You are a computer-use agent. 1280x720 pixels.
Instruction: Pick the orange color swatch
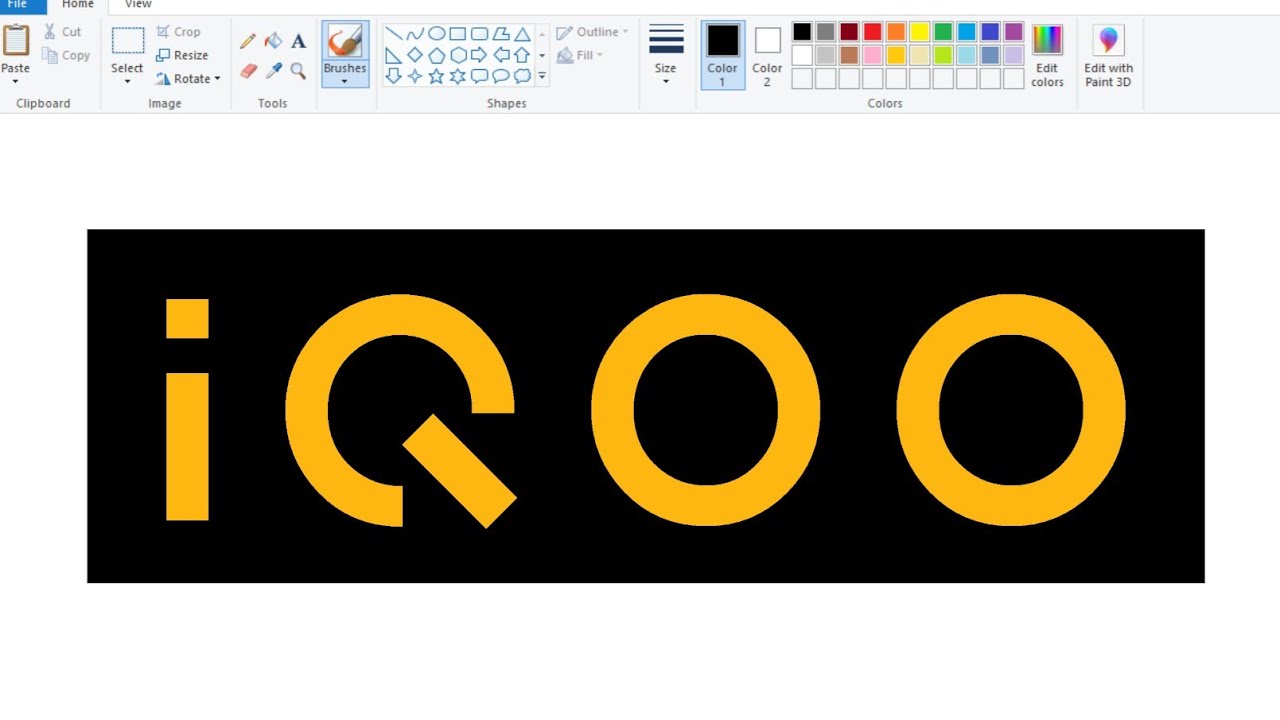pyautogui.click(x=896, y=32)
